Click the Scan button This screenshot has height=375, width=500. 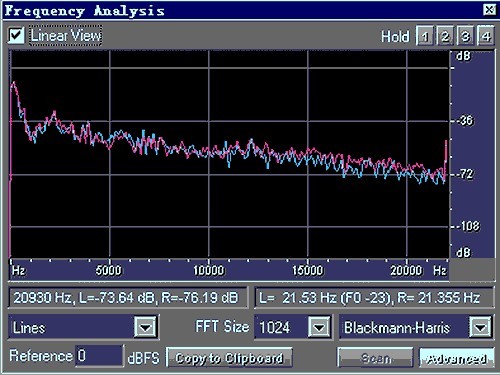[x=376, y=358]
